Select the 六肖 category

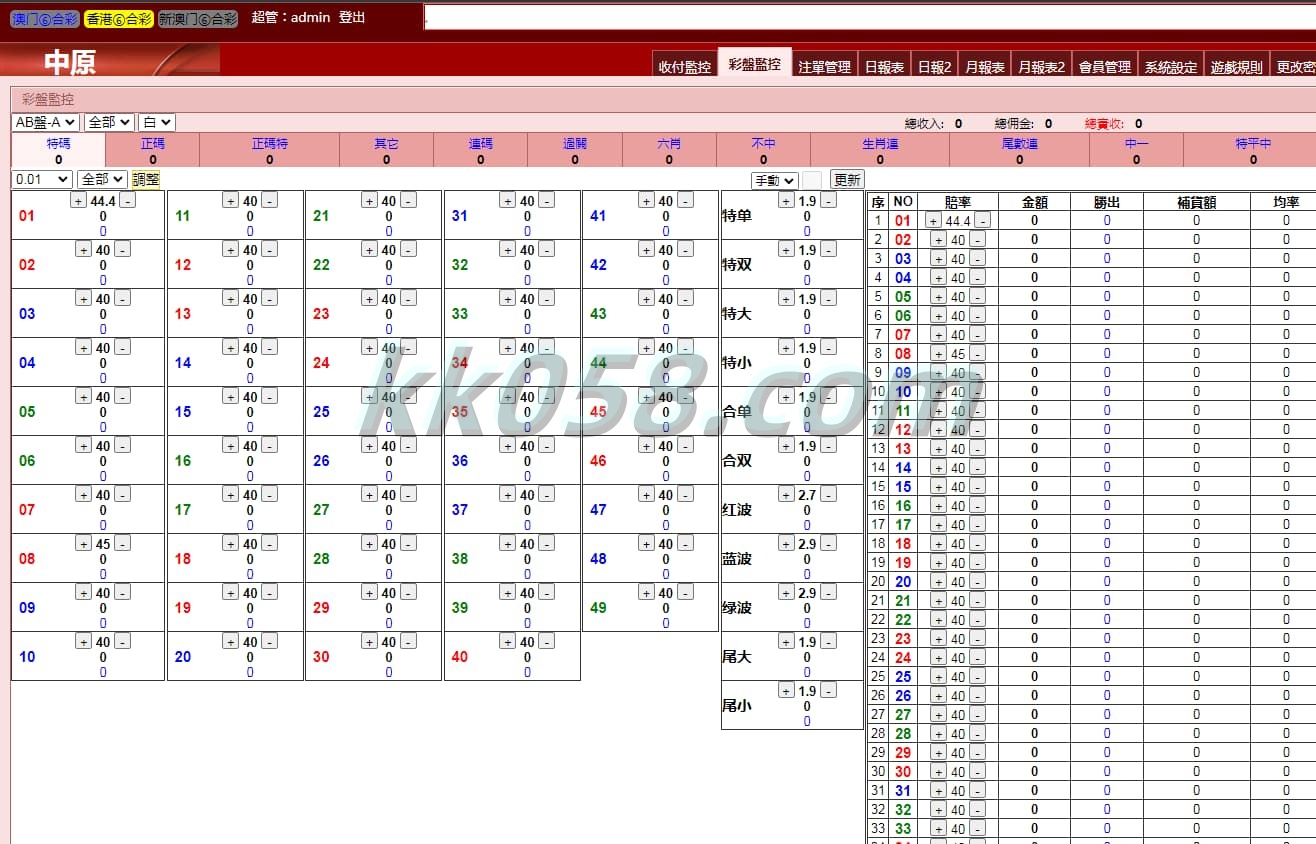[x=669, y=144]
